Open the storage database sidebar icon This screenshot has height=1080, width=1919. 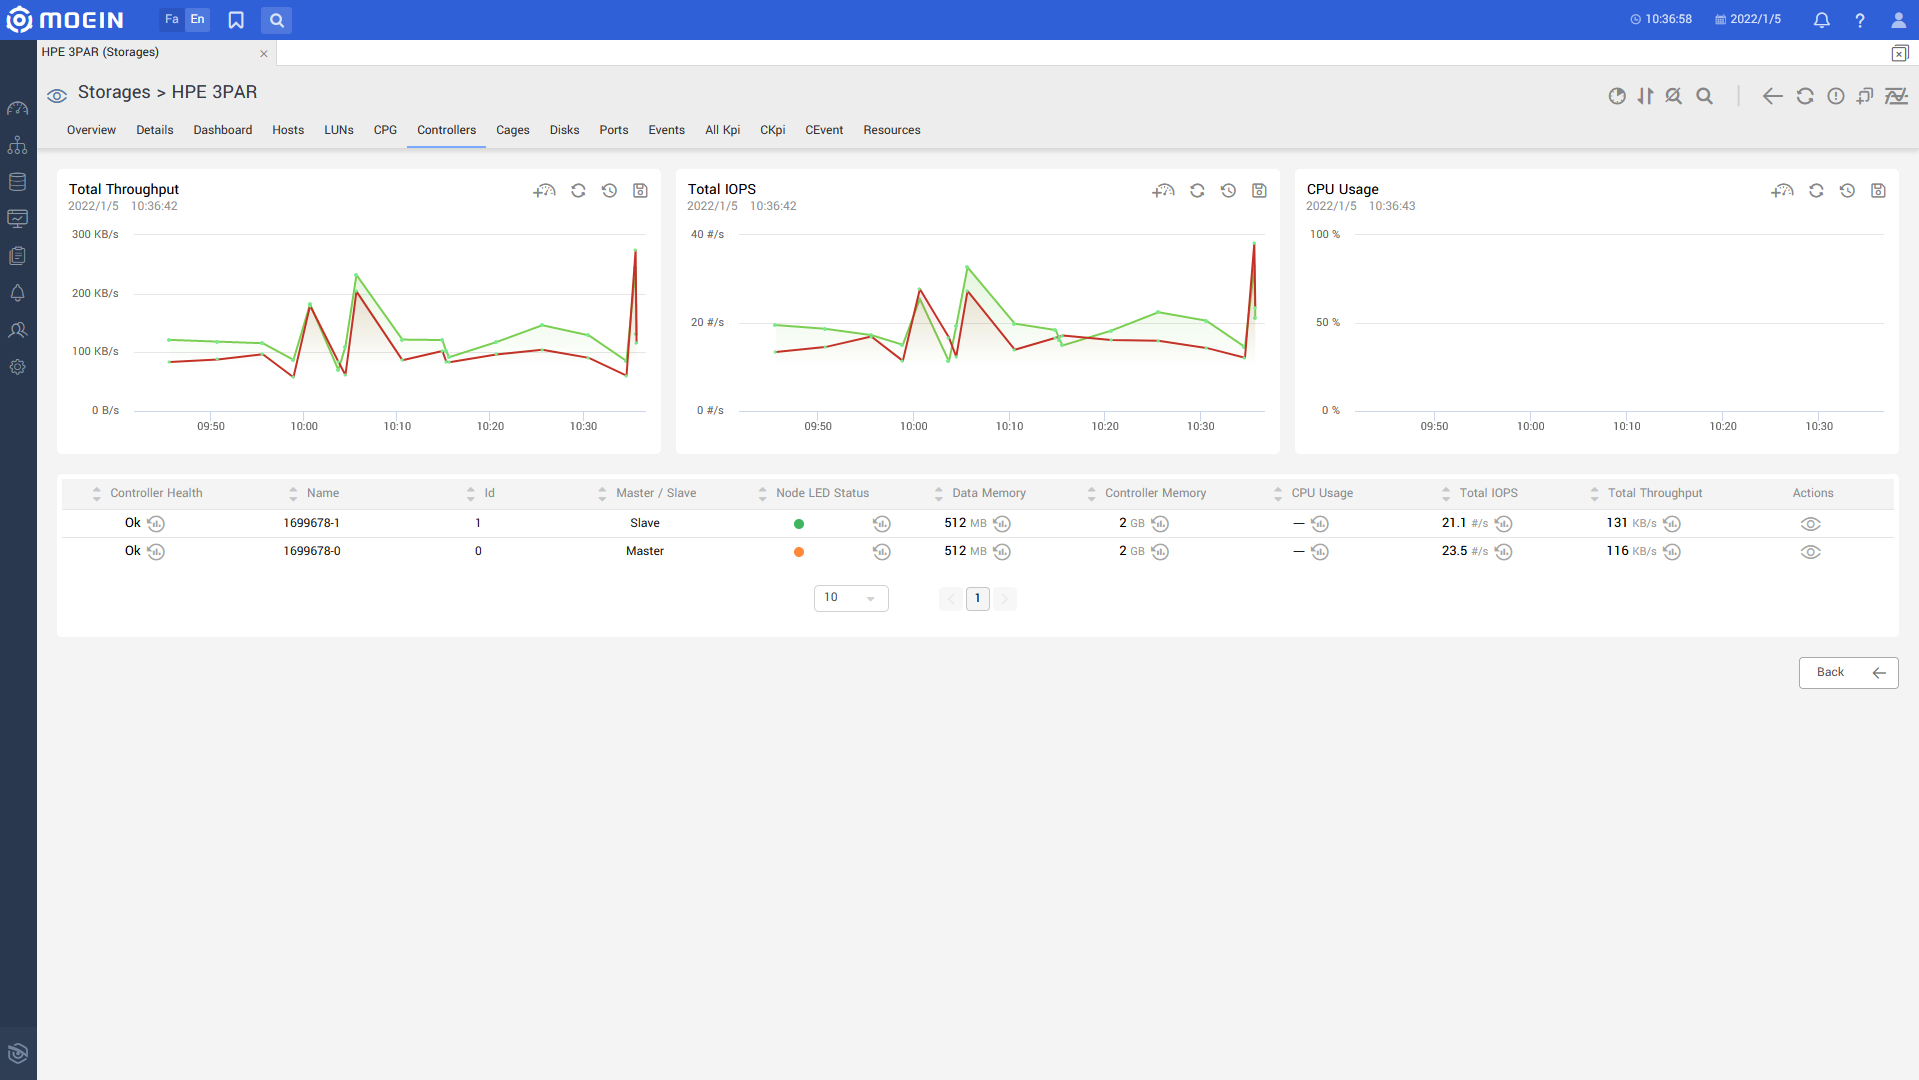click(x=17, y=182)
